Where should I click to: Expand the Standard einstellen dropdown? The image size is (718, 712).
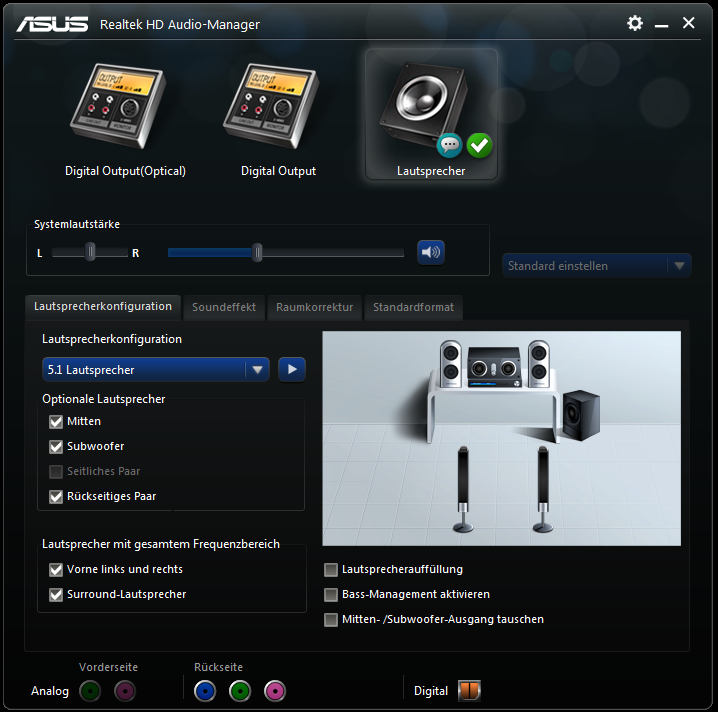(x=679, y=266)
